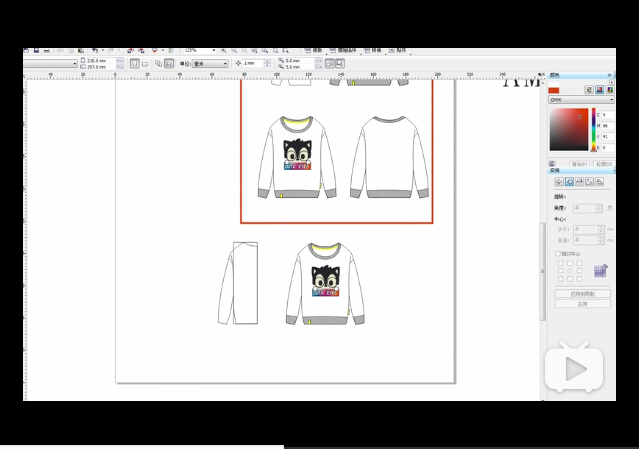Click the Export icon in the toolbar
The width and height of the screenshot is (639, 449).
click(x=141, y=51)
